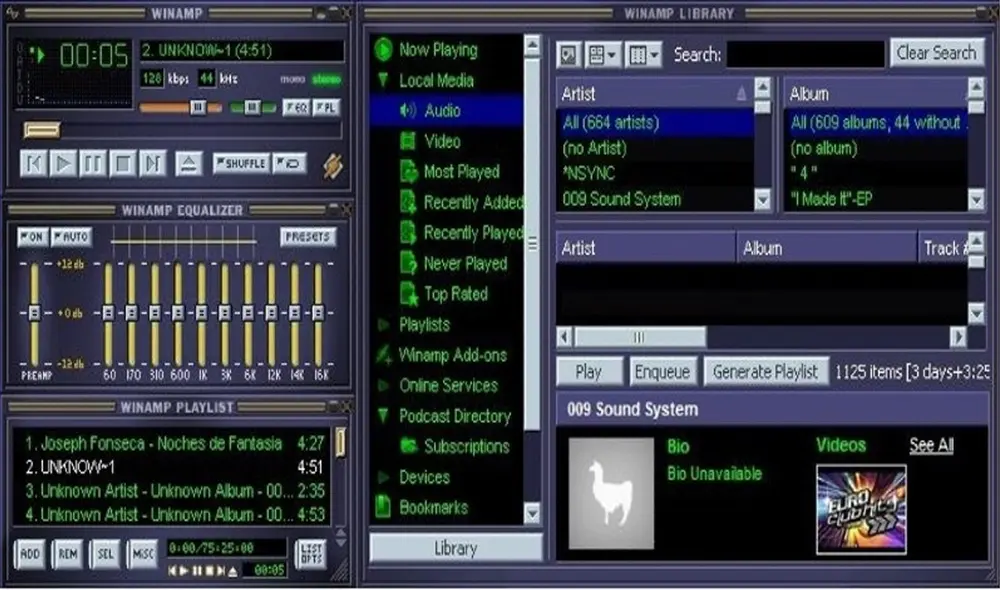Enable Shuffle playback mode
Image resolution: width=1000 pixels, height=590 pixels.
pos(243,161)
